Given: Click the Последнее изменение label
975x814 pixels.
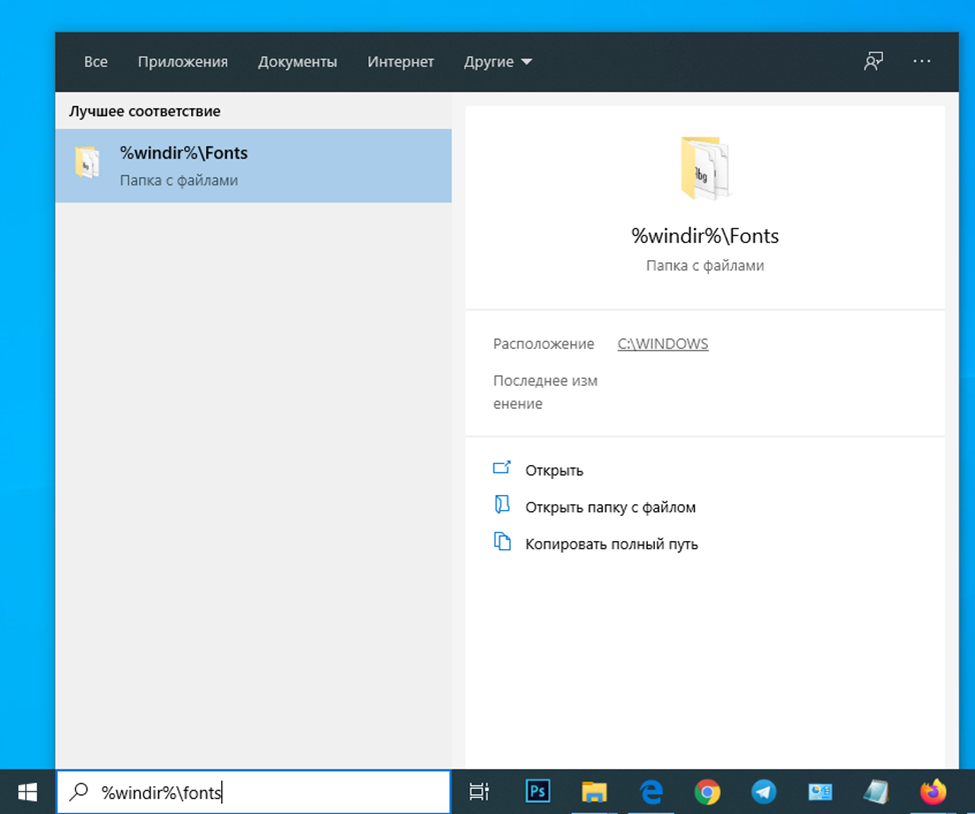Looking at the screenshot, I should 545,392.
